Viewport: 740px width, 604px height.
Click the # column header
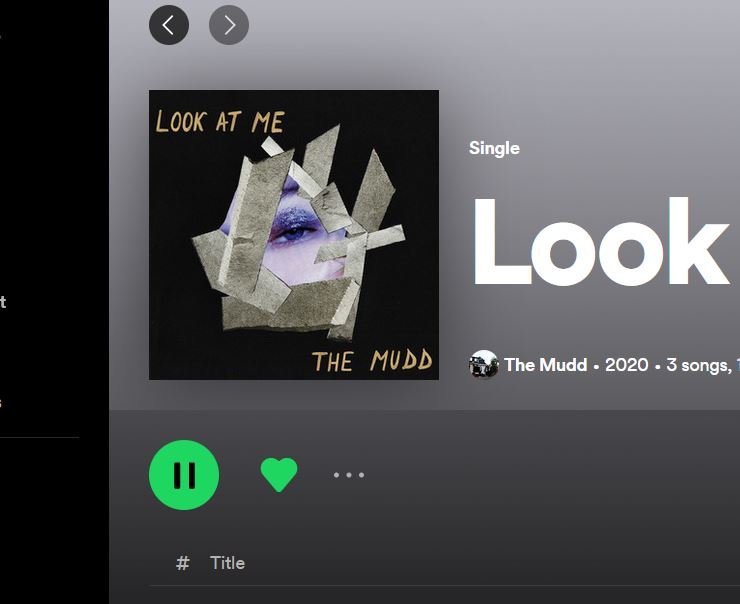[183, 563]
